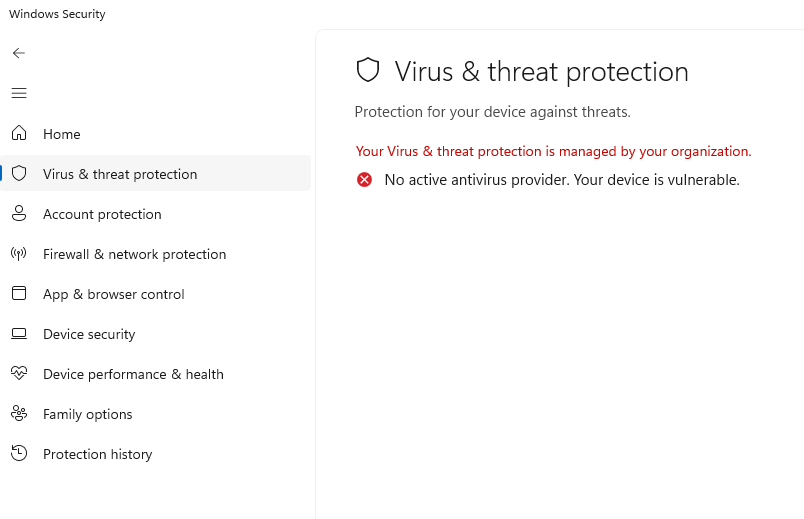The width and height of the screenshot is (804, 519).
Task: Click the Account protection person icon
Action: pos(19,214)
